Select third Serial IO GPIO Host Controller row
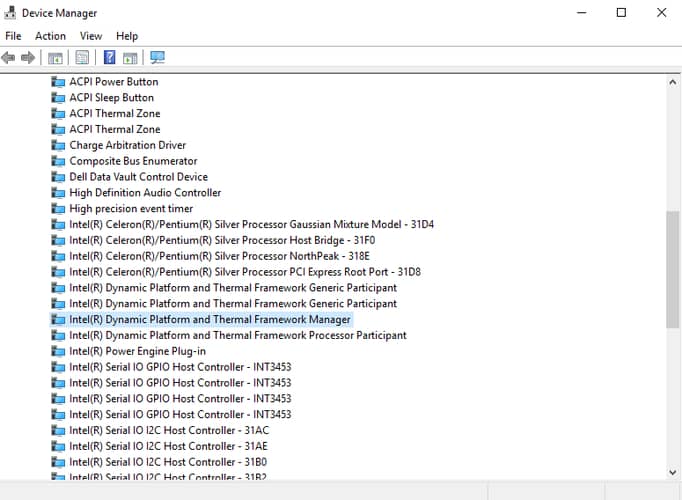The height and width of the screenshot is (500, 682). [180, 399]
